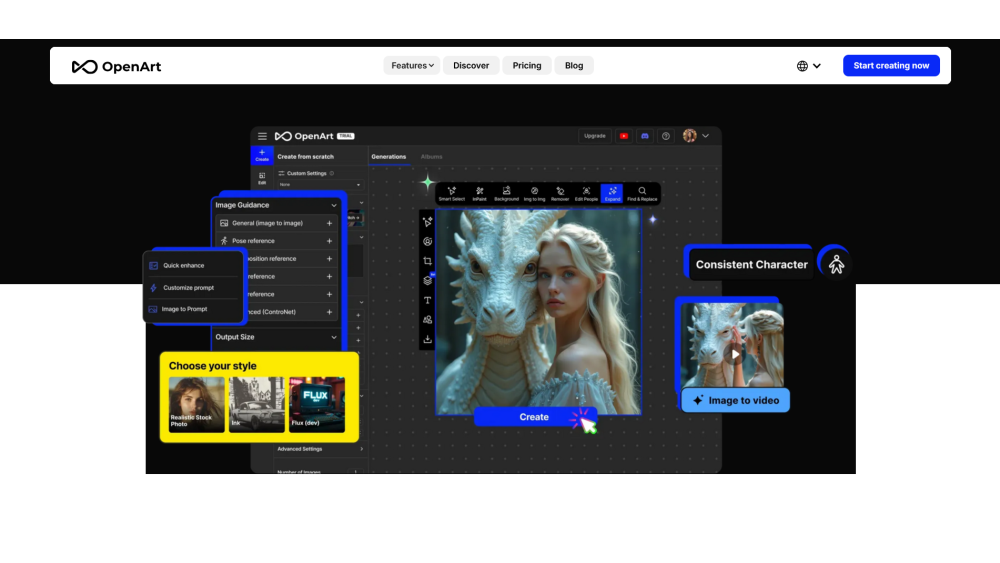This screenshot has width=1000, height=563.
Task: Open the Features dropdown menu
Action: (412, 66)
